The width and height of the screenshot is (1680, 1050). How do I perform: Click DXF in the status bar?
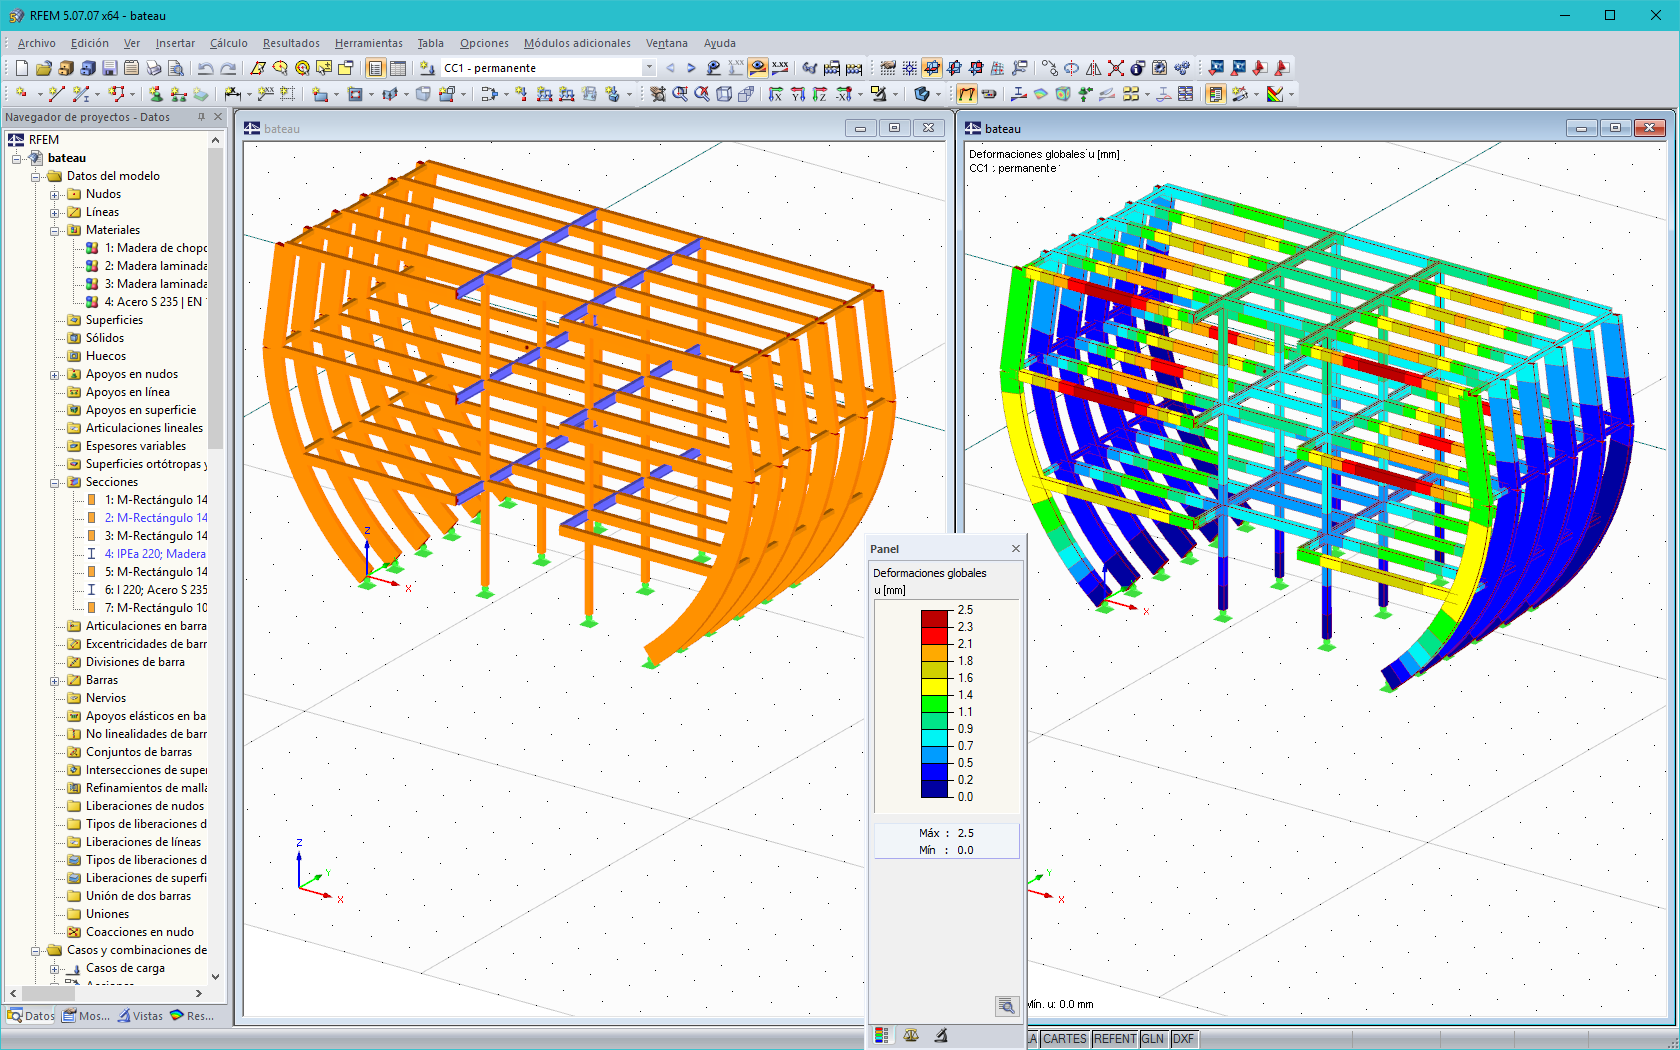coord(1183,1039)
